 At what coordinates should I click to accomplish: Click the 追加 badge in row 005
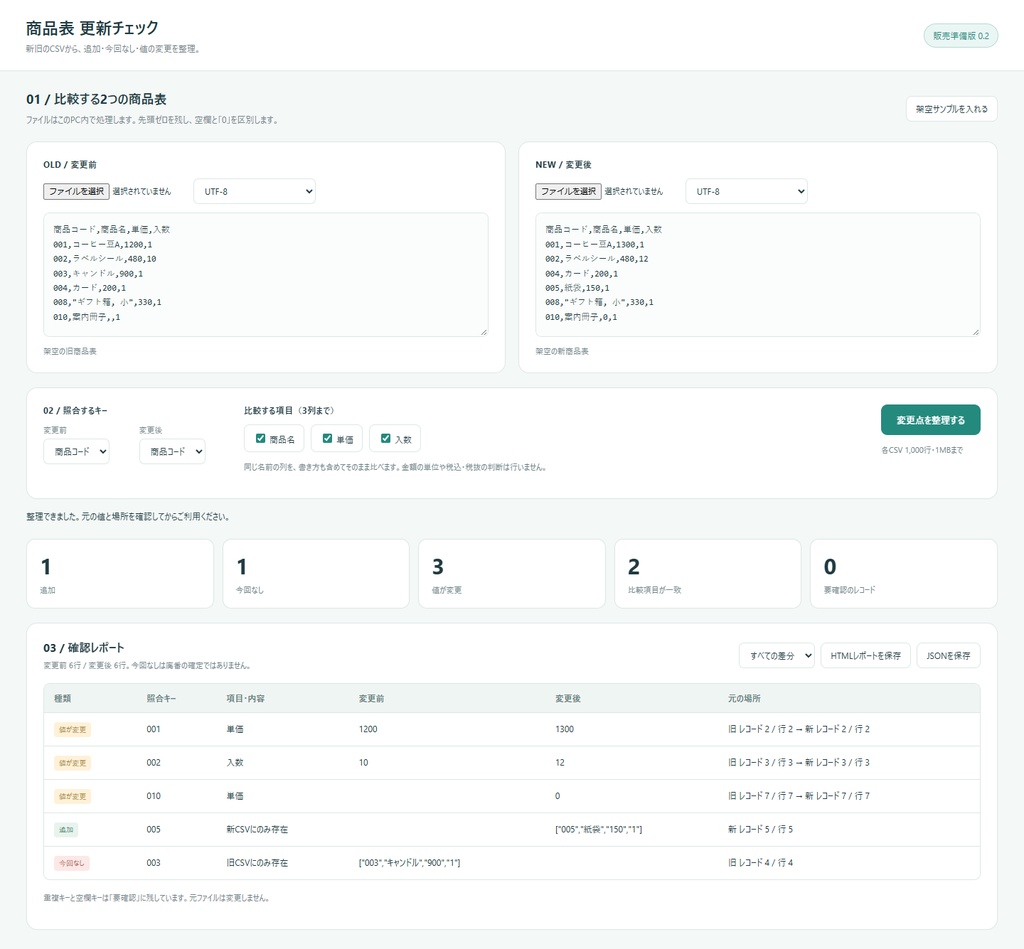66,829
